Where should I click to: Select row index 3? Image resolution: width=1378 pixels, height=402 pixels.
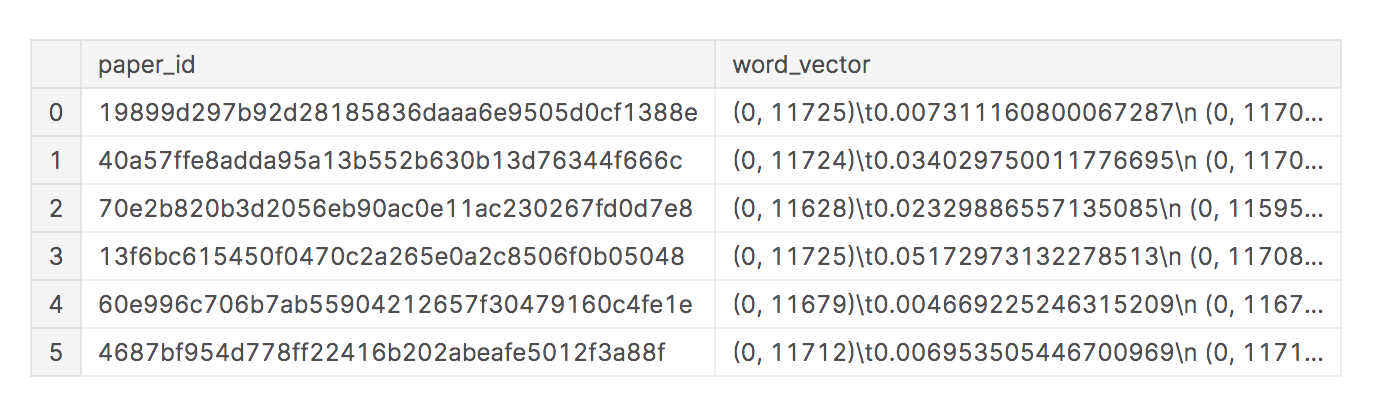pos(56,257)
